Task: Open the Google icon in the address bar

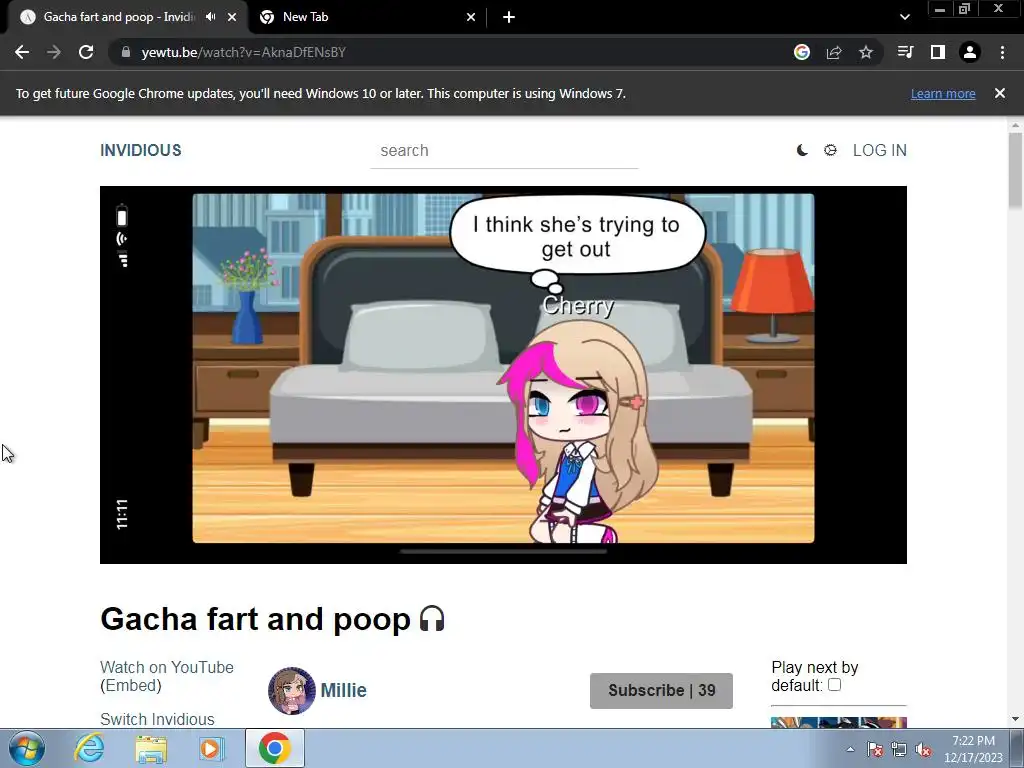Action: click(x=802, y=52)
